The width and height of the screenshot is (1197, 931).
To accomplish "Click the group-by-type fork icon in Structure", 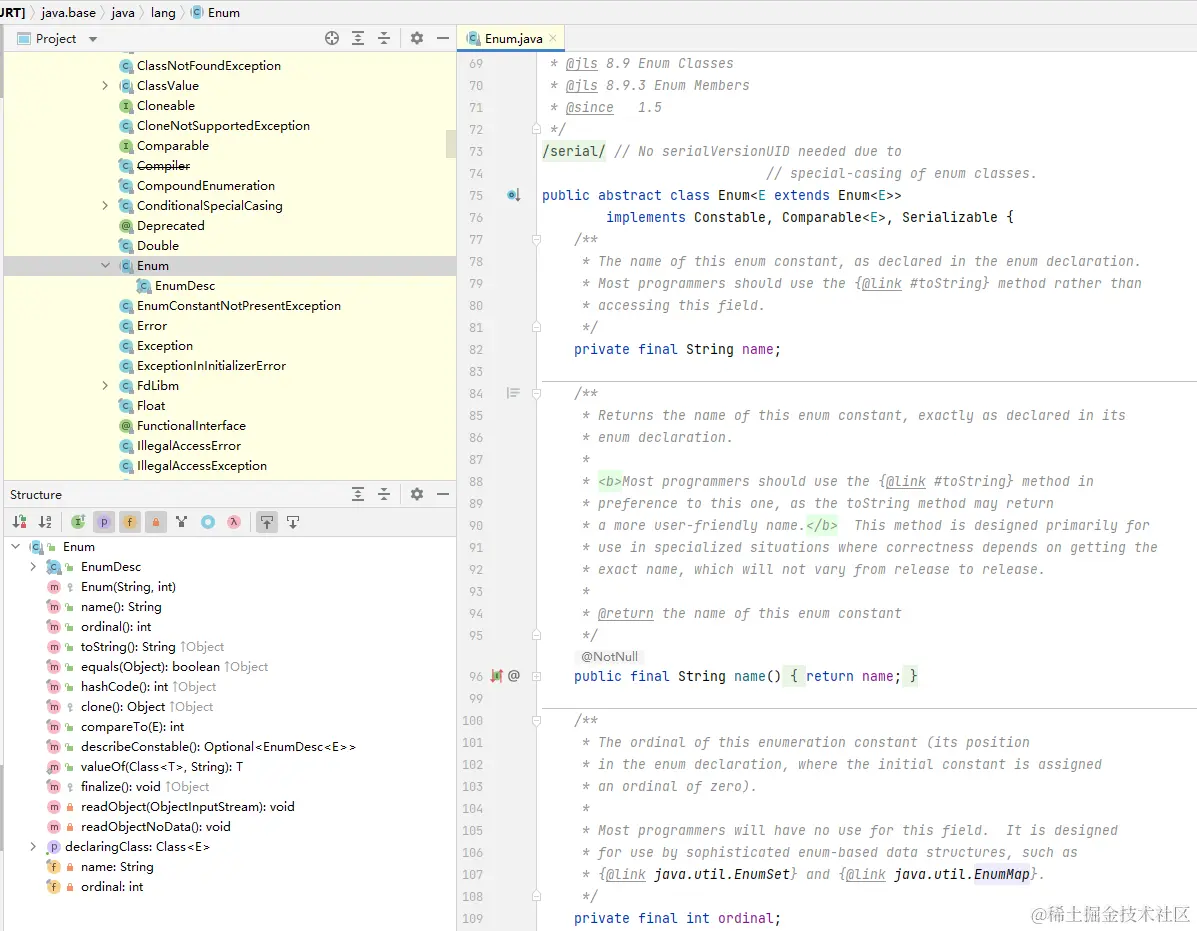I will 182,522.
